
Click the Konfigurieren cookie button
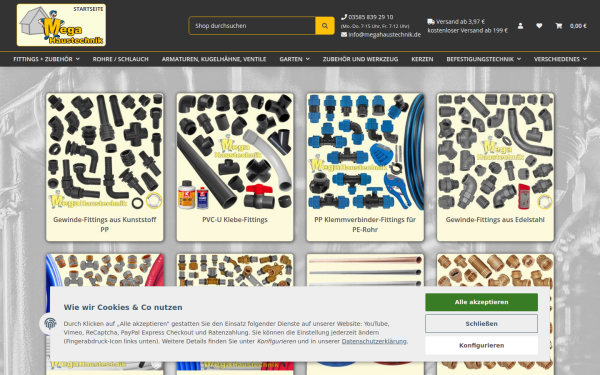(481, 345)
